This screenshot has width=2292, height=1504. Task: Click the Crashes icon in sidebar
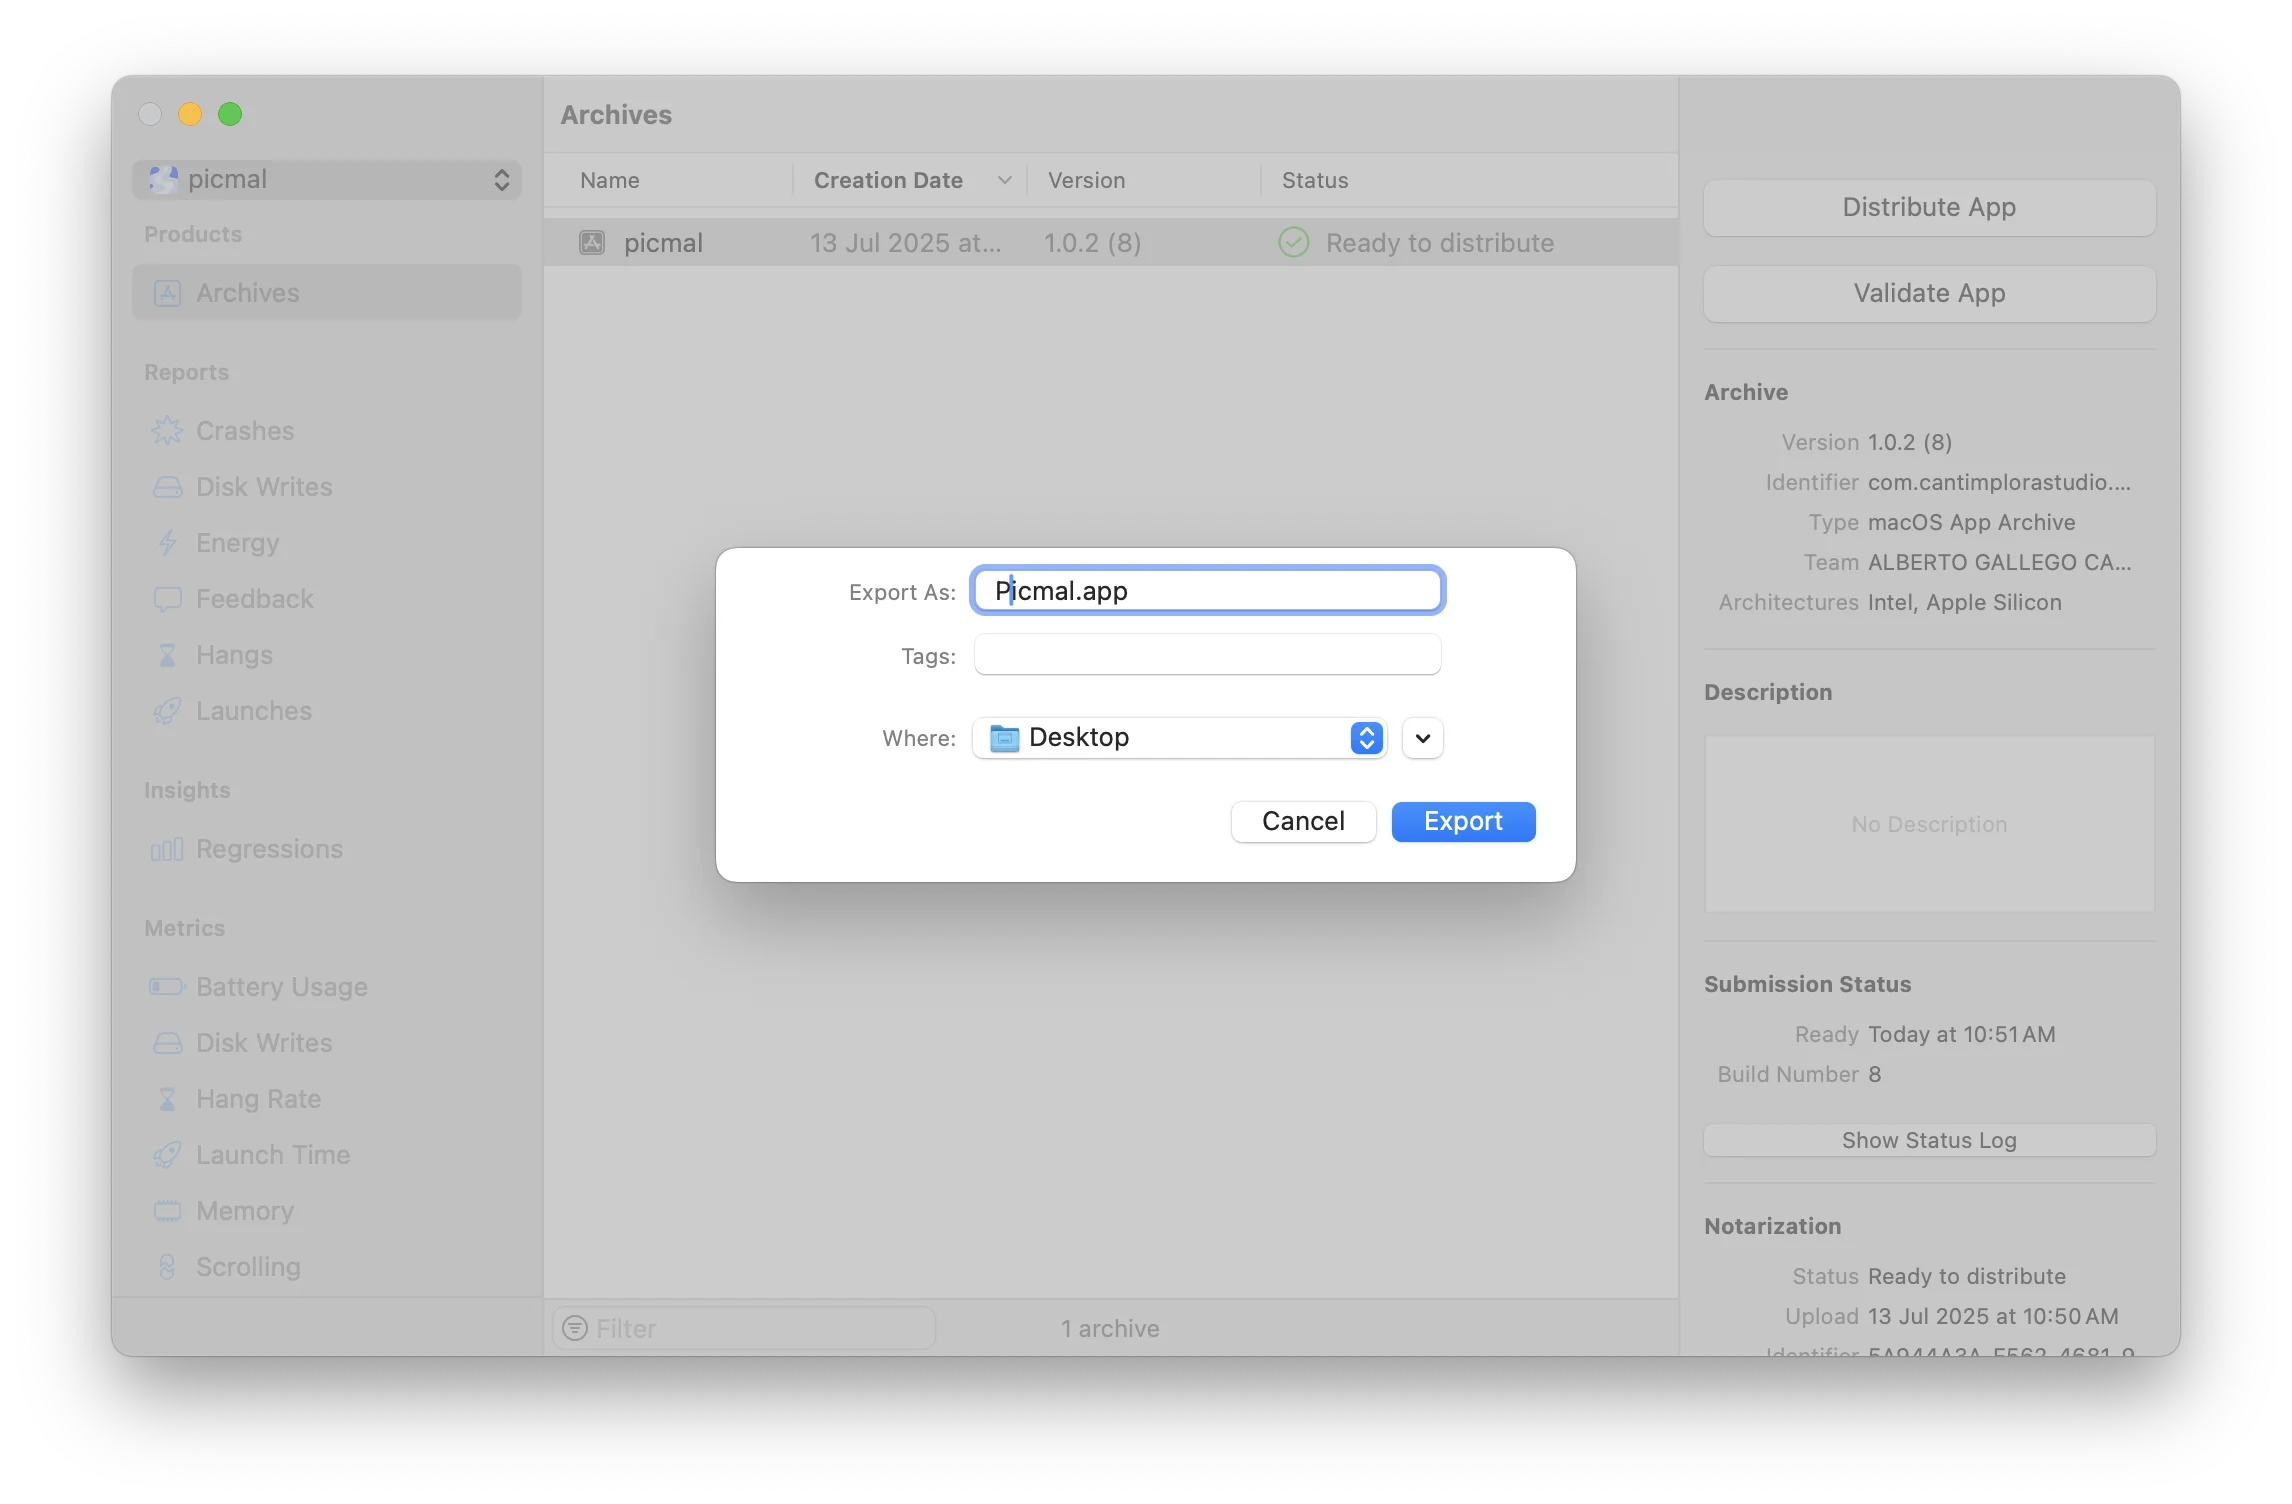coord(167,431)
